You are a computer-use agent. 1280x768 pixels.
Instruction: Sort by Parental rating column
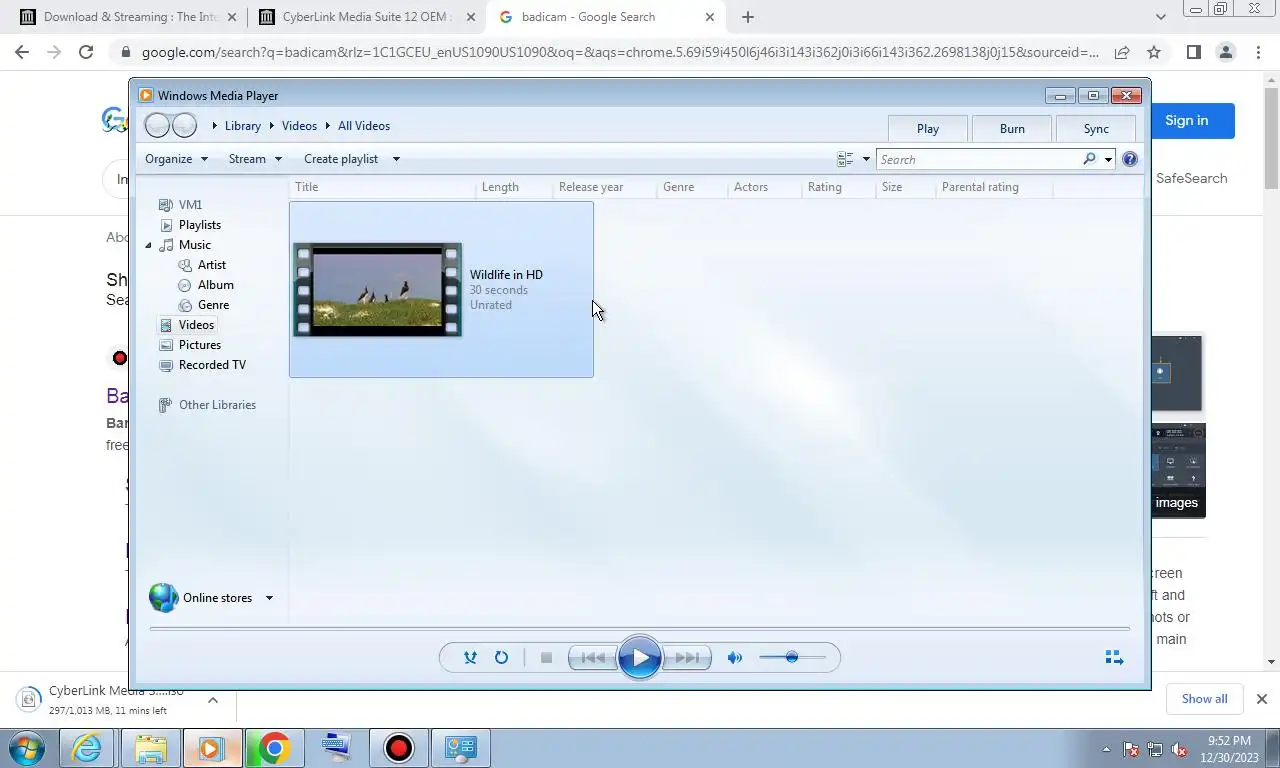tap(994, 187)
